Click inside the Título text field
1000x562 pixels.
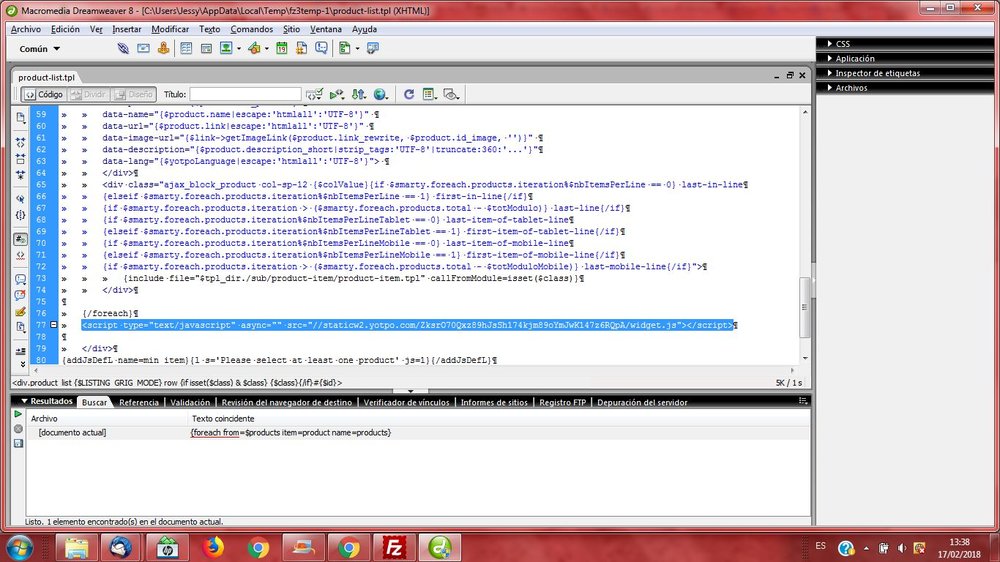[245, 94]
